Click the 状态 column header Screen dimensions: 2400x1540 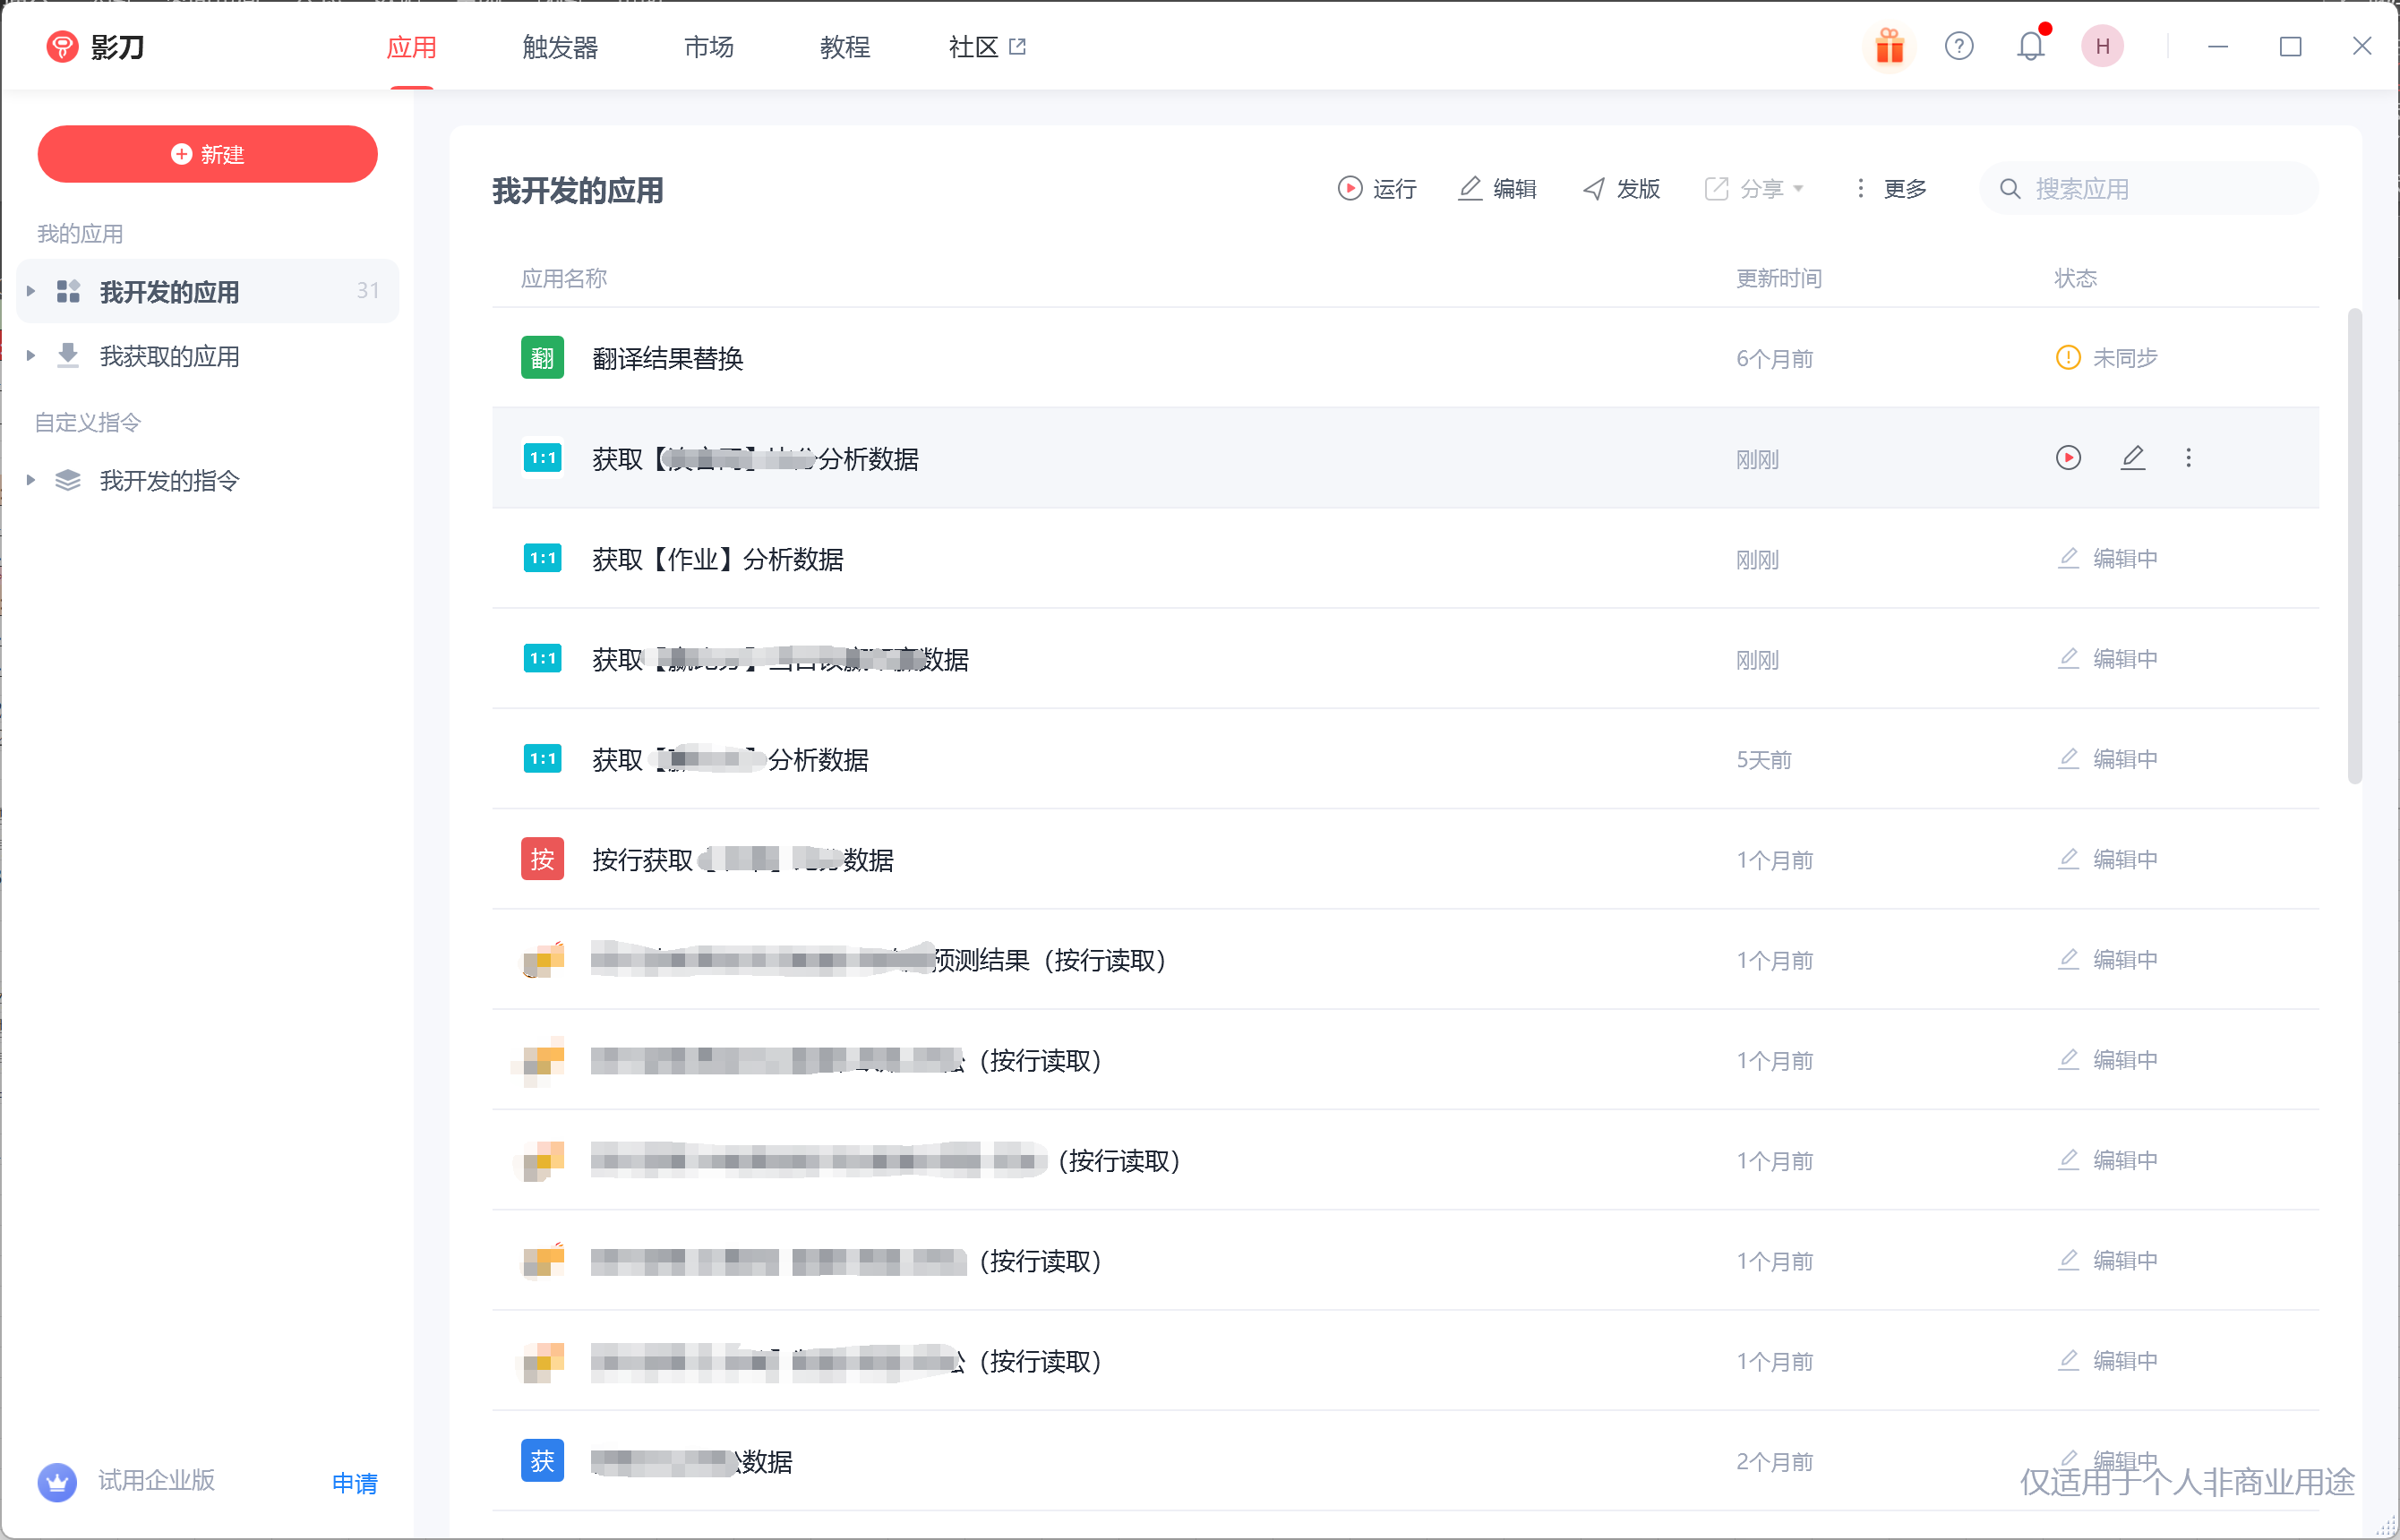coord(2075,278)
